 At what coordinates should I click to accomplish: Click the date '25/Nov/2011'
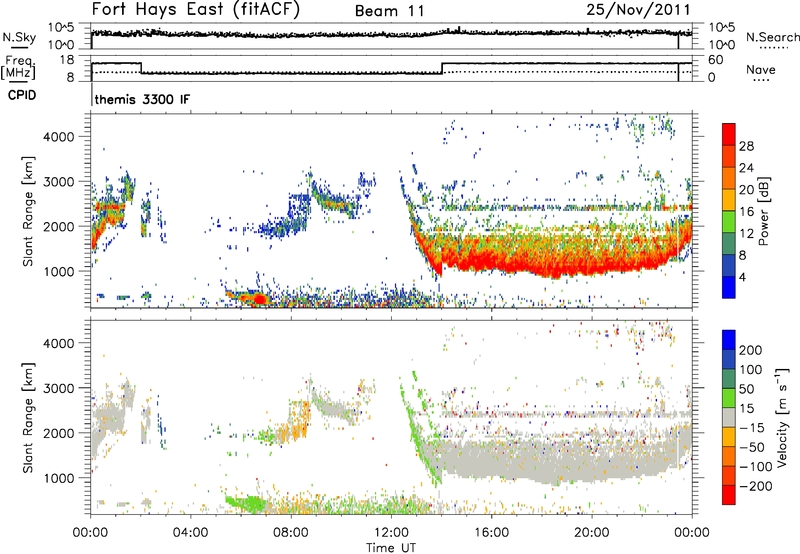[x=638, y=10]
